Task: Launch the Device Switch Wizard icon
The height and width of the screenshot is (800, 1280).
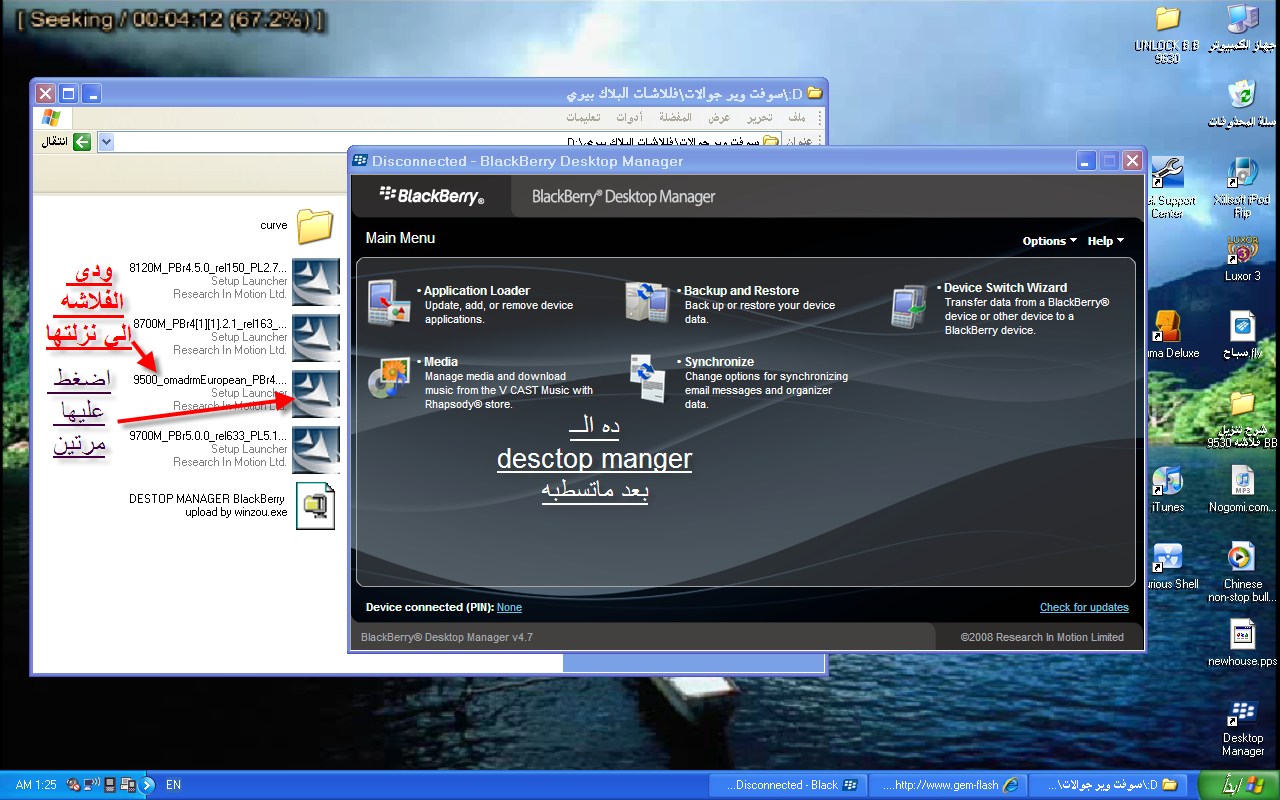Action: tap(911, 307)
